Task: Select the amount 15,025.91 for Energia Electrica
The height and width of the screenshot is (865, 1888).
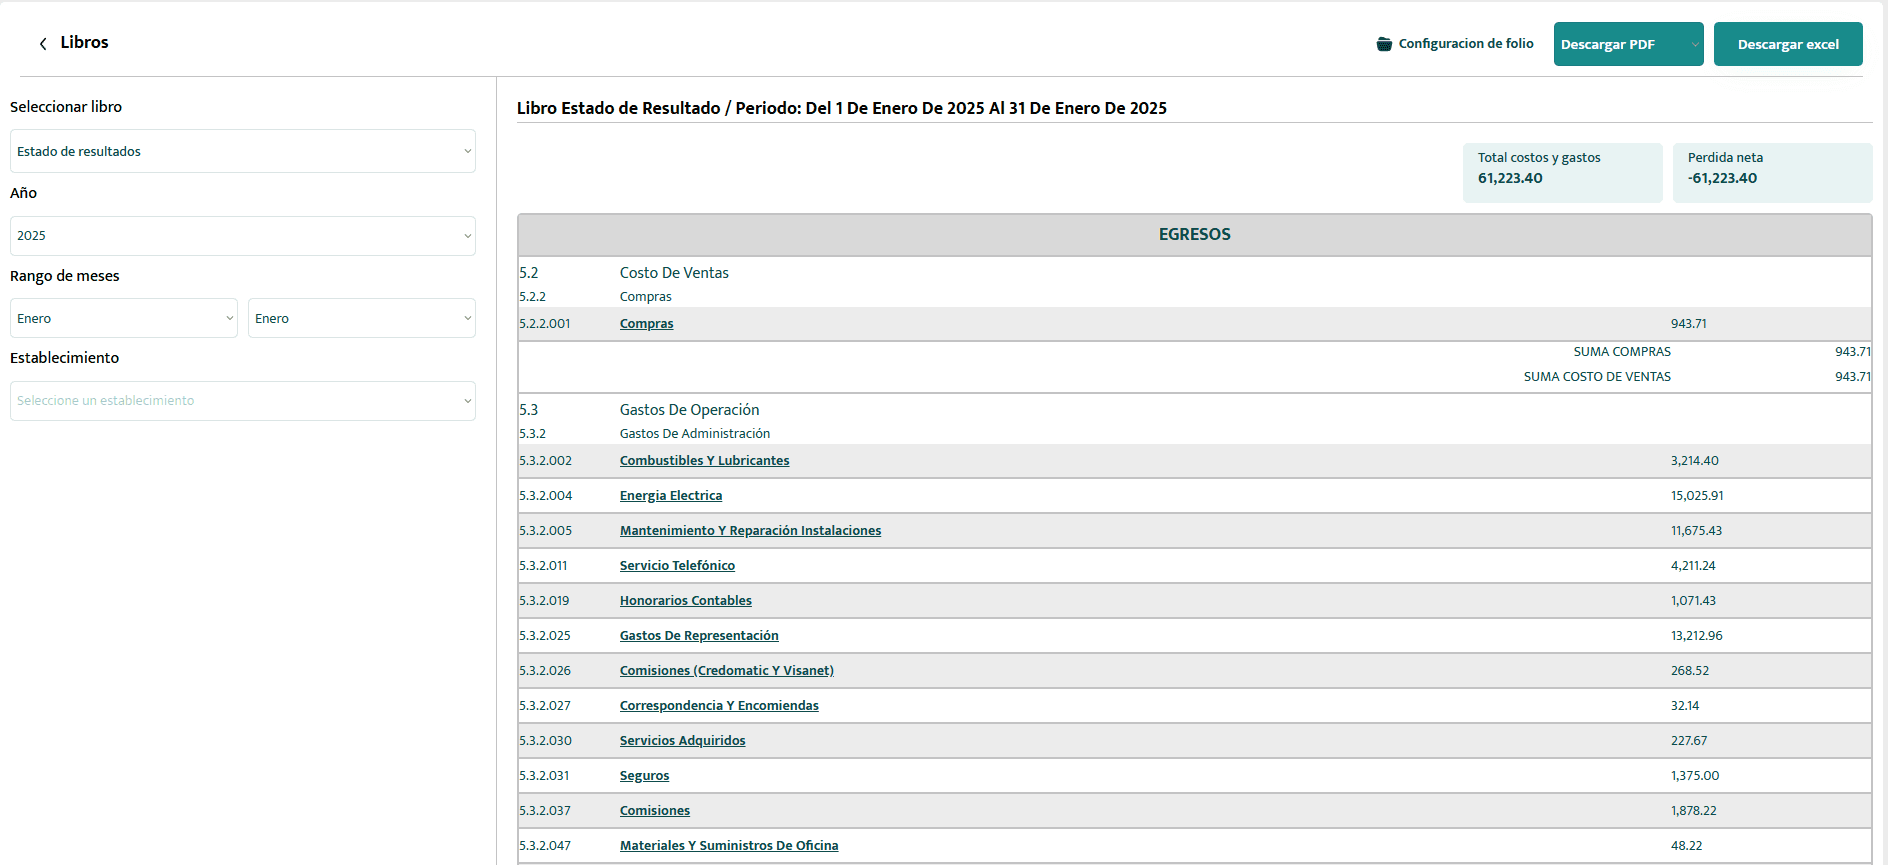Action: (1697, 496)
